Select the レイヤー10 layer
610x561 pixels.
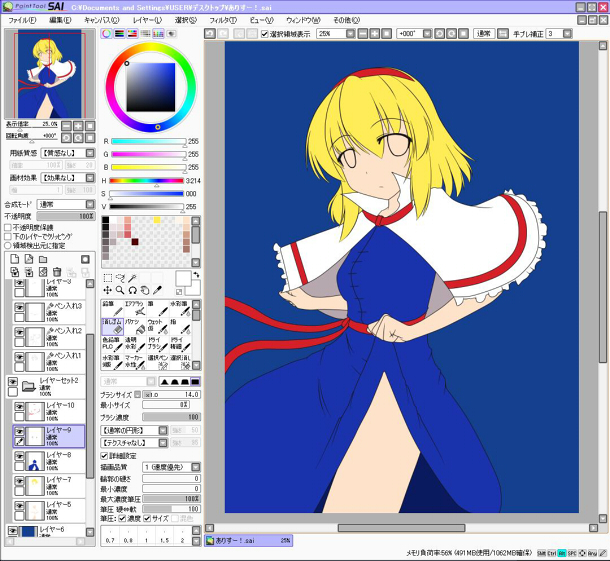click(49, 411)
